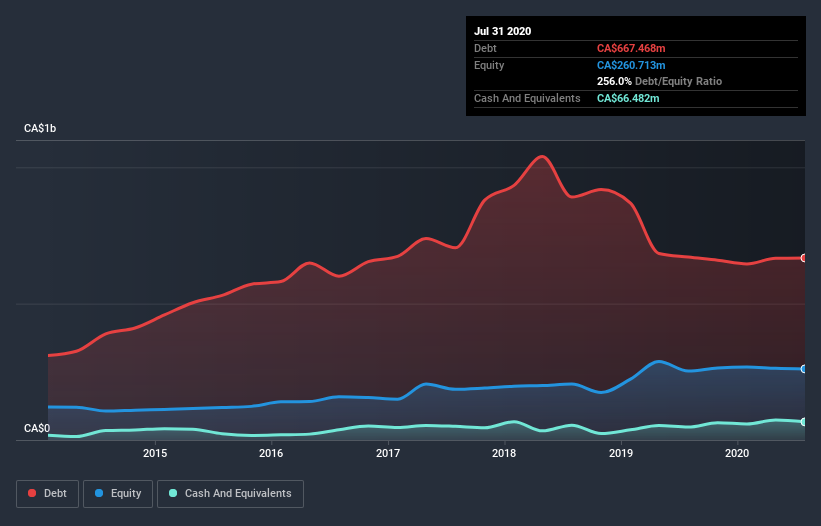Click the 2015 x-axis label

tap(155, 453)
